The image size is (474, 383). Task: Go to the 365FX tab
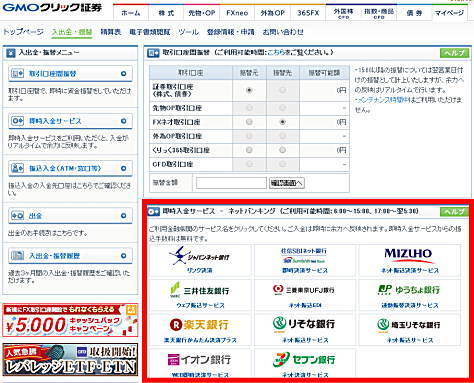pyautogui.click(x=308, y=13)
